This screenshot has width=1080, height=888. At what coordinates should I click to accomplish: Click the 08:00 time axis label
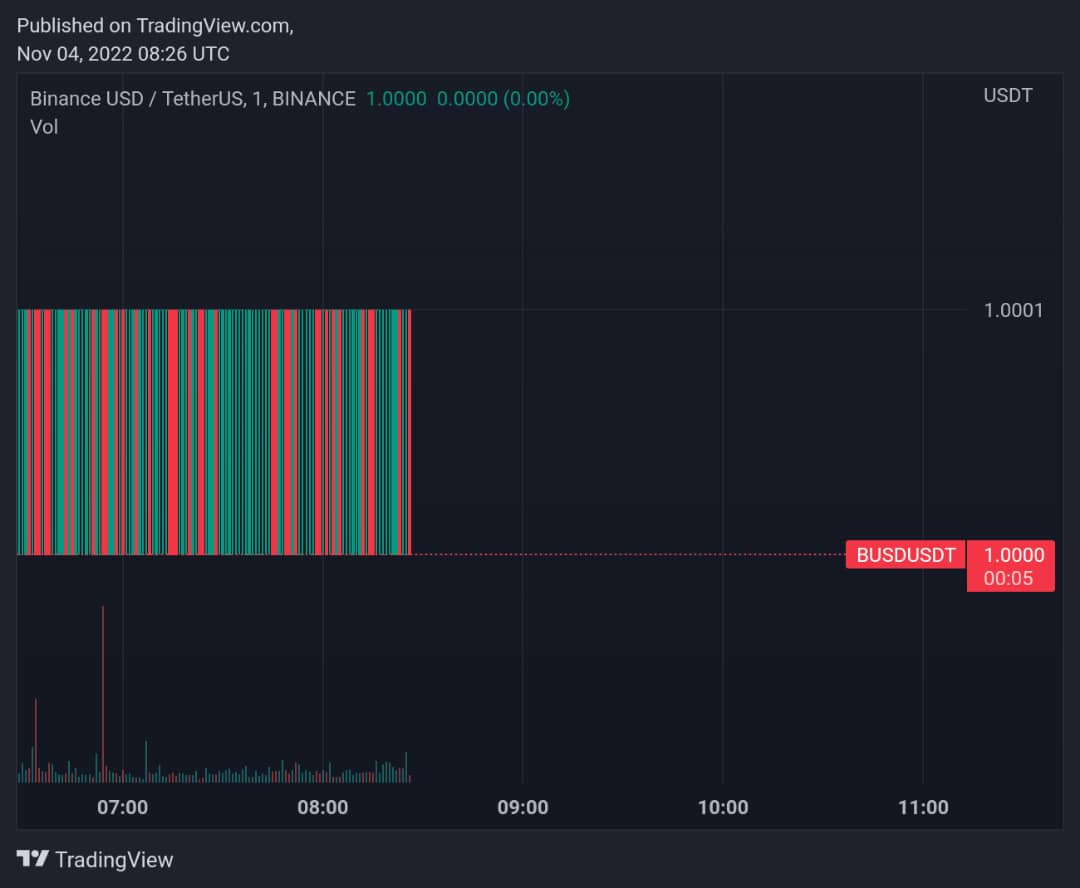323,807
